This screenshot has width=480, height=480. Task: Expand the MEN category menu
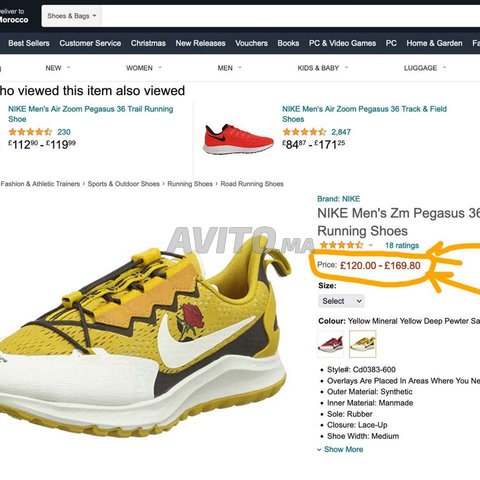[229, 68]
